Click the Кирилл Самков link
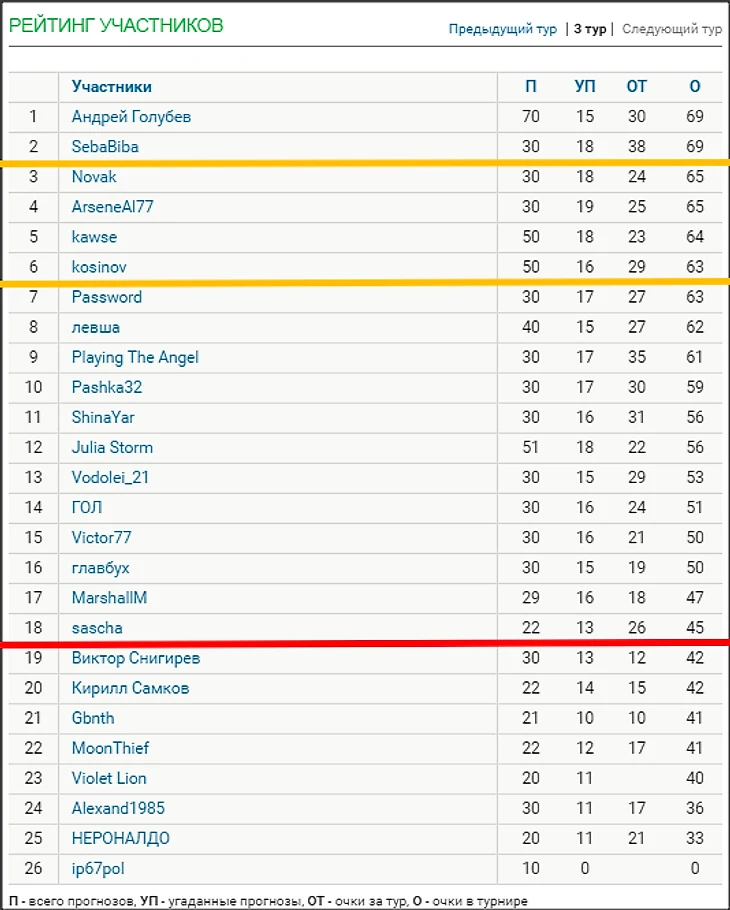This screenshot has height=910, width=730. coord(130,688)
